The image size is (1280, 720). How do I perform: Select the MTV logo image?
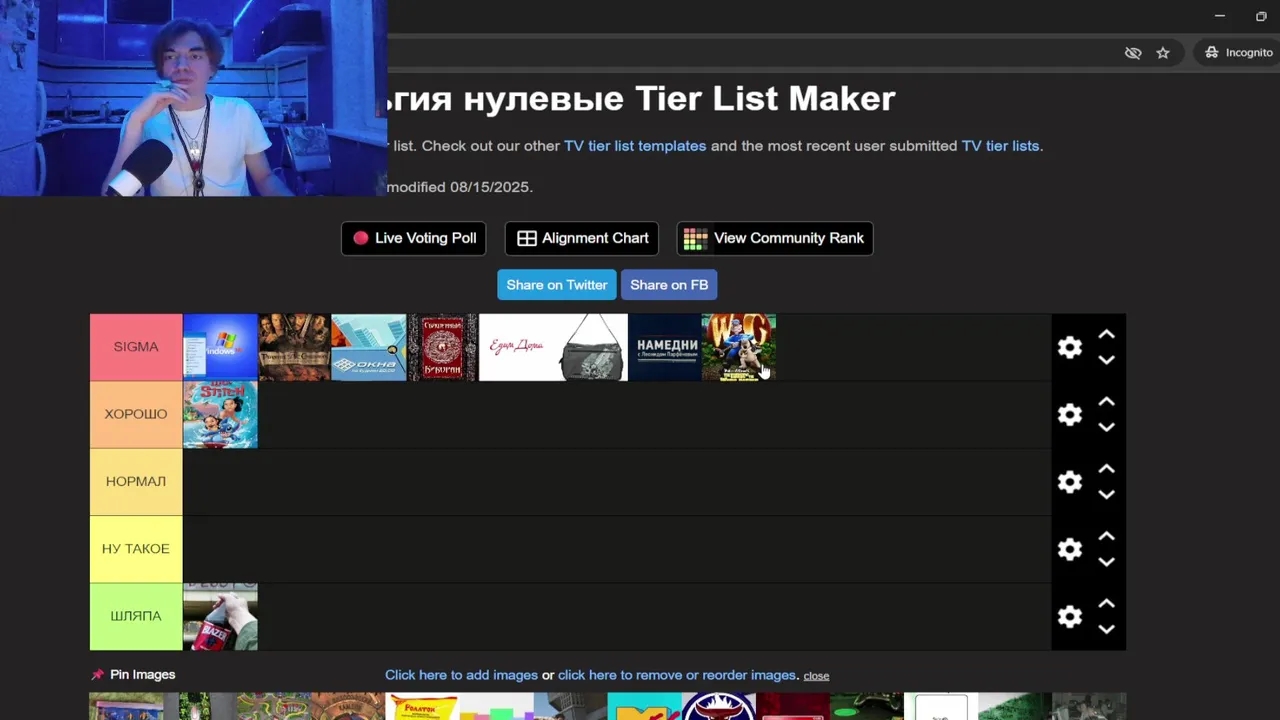[x=644, y=707]
